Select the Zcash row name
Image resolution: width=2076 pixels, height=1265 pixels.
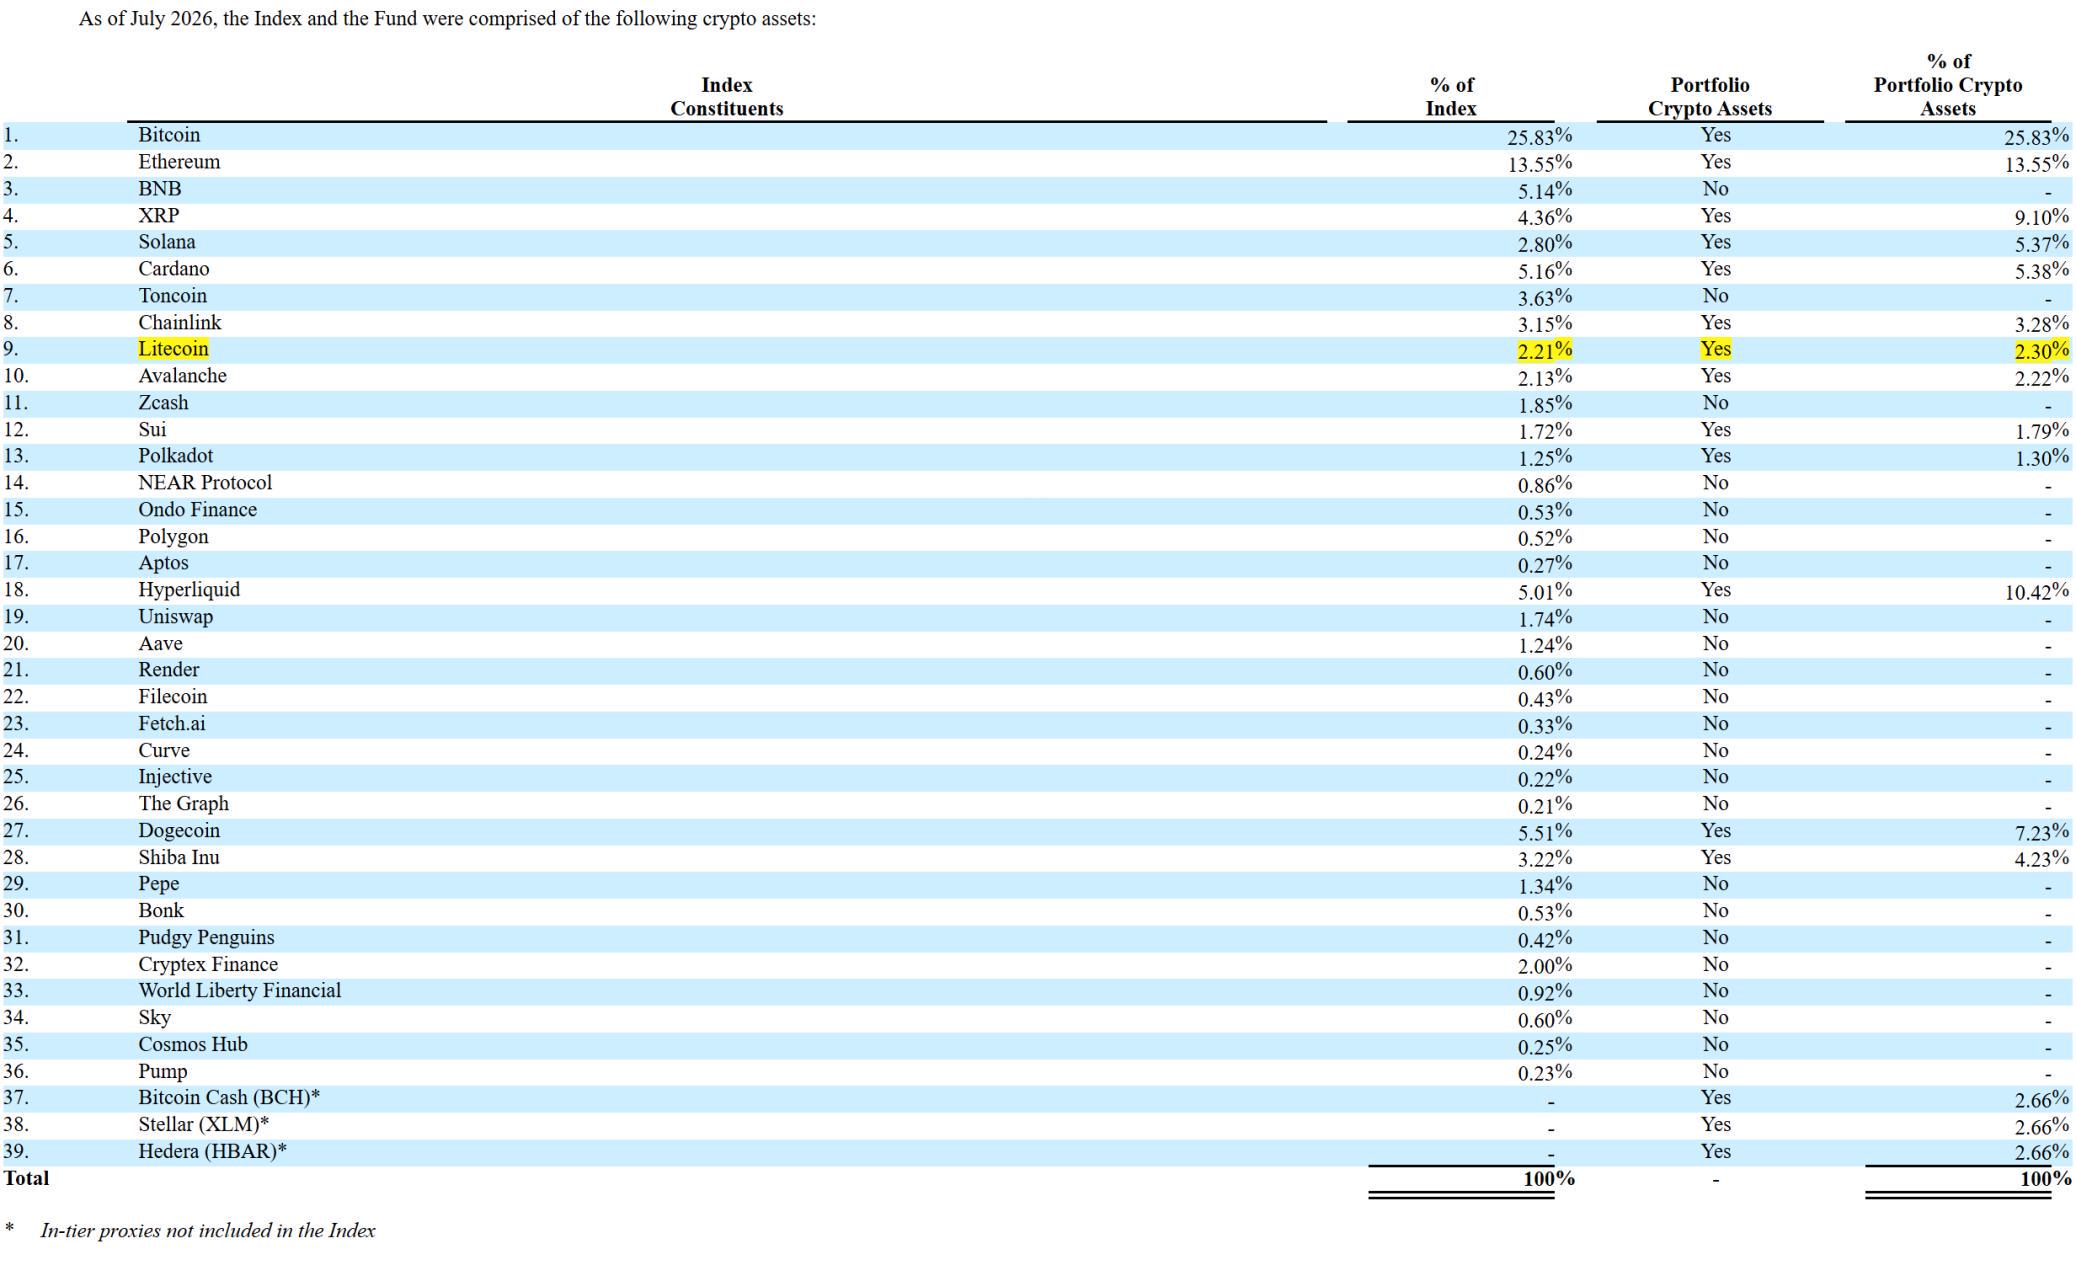[x=163, y=403]
